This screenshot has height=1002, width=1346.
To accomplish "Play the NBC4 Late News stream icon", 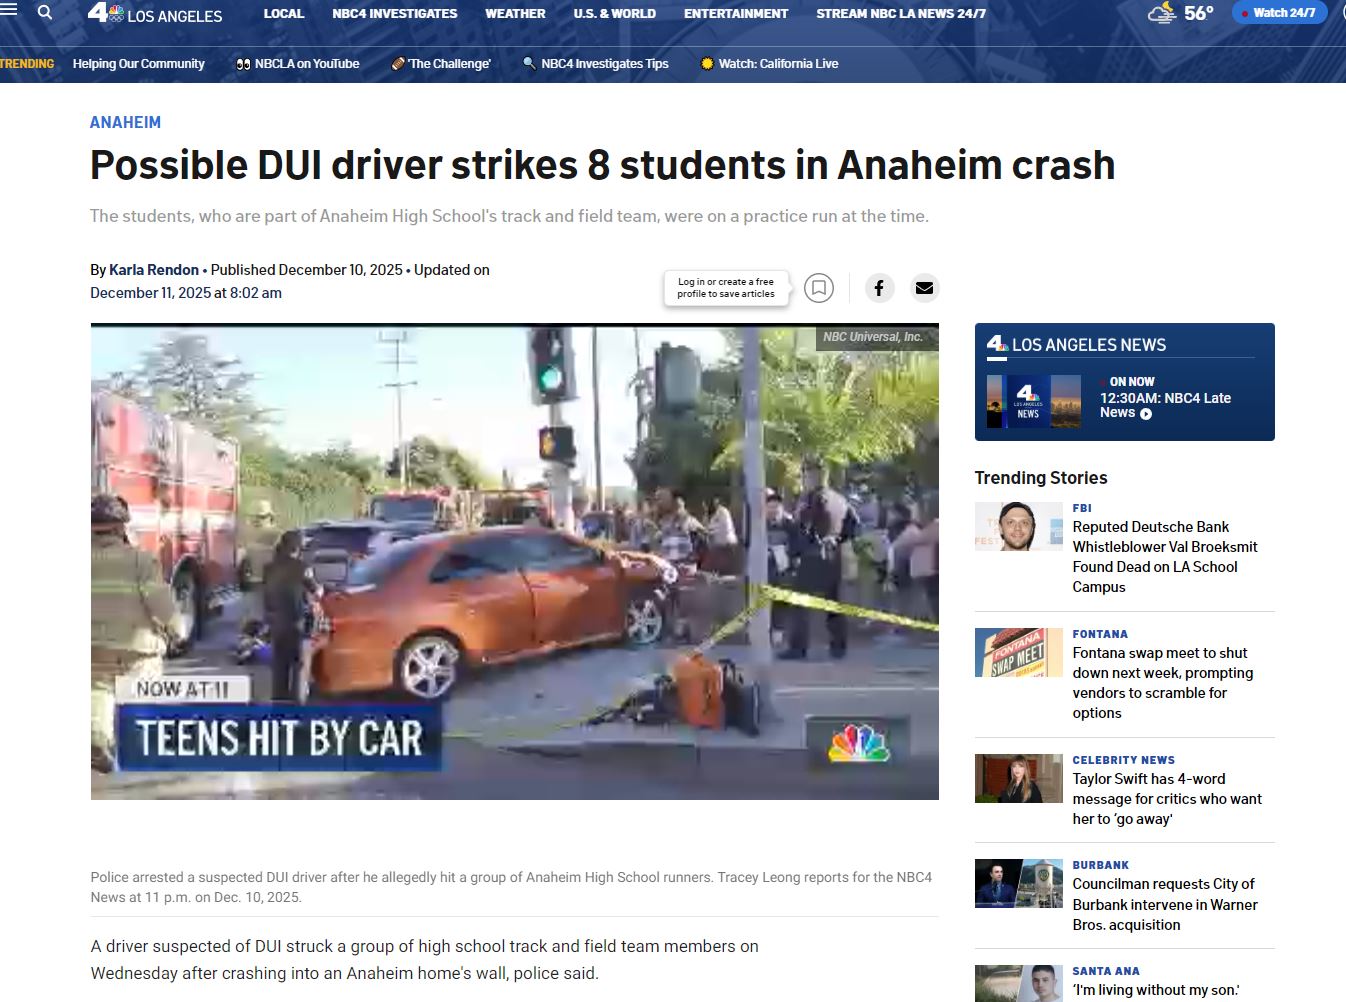I will (x=1146, y=414).
